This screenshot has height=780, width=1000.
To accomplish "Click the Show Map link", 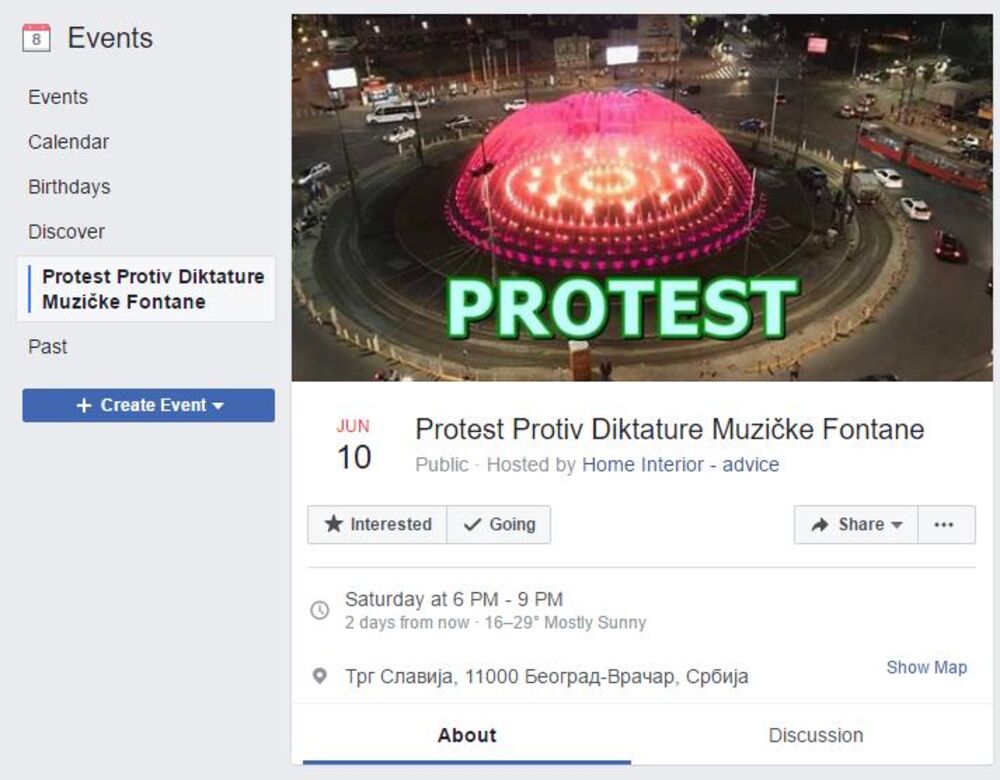I will [926, 667].
